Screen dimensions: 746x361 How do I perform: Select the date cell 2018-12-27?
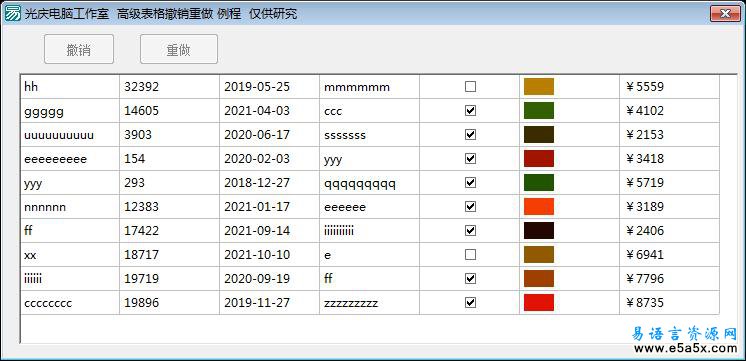coord(269,183)
